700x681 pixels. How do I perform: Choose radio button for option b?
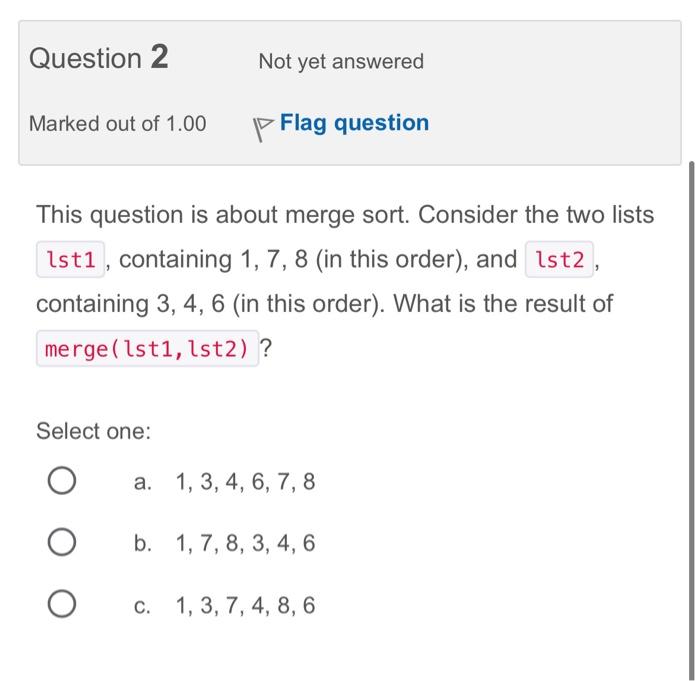click(x=62, y=542)
